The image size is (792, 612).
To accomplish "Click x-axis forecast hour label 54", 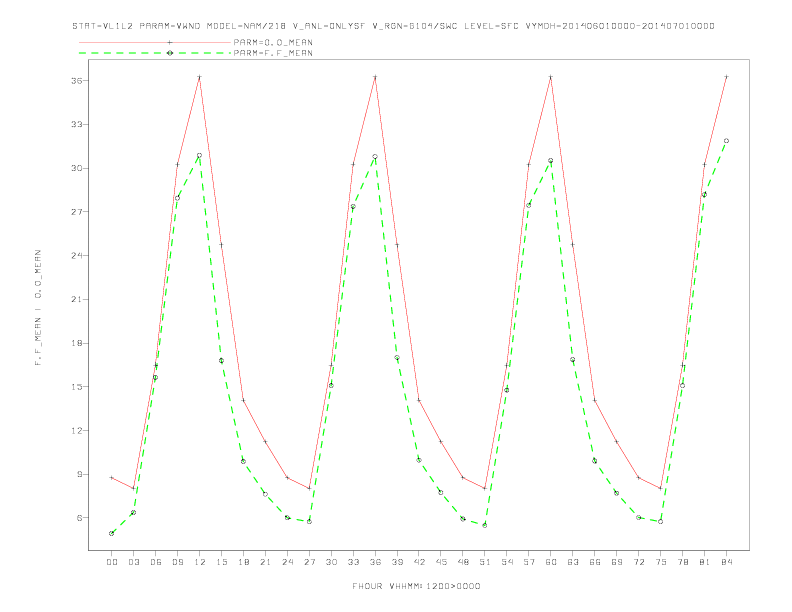I will tap(507, 562).
